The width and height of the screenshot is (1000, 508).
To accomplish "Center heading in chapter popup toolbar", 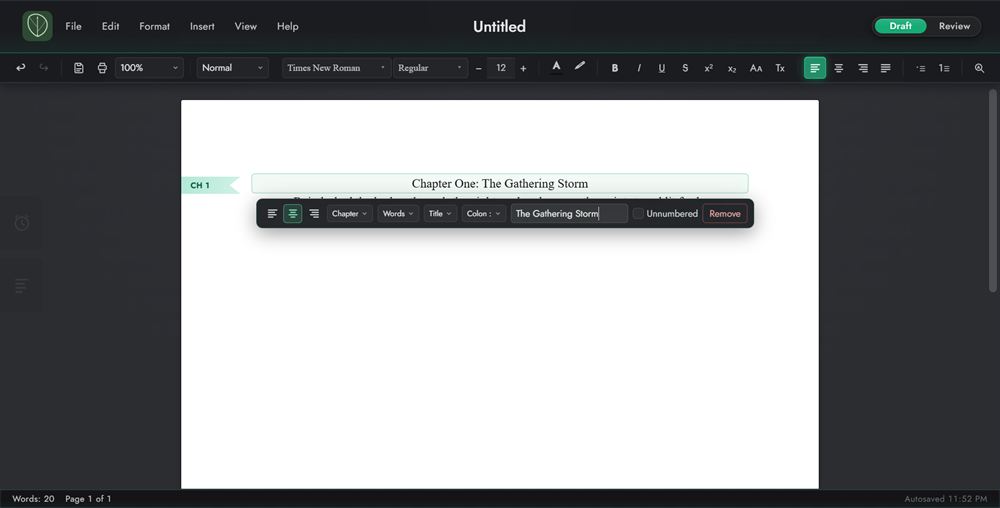I will tap(293, 214).
